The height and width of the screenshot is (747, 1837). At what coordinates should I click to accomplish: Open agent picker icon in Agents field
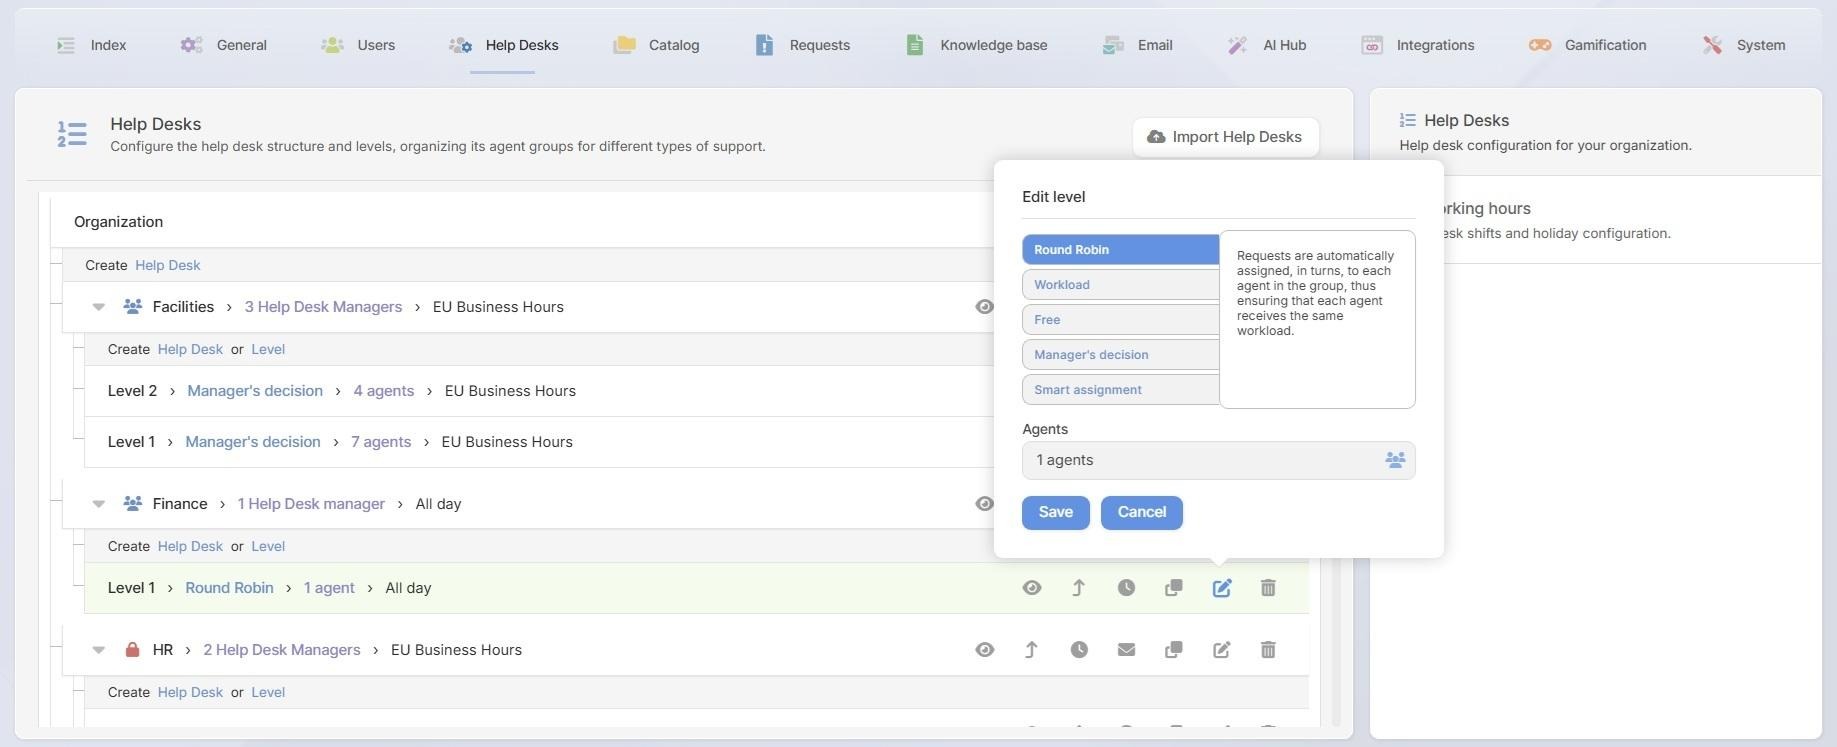1395,460
